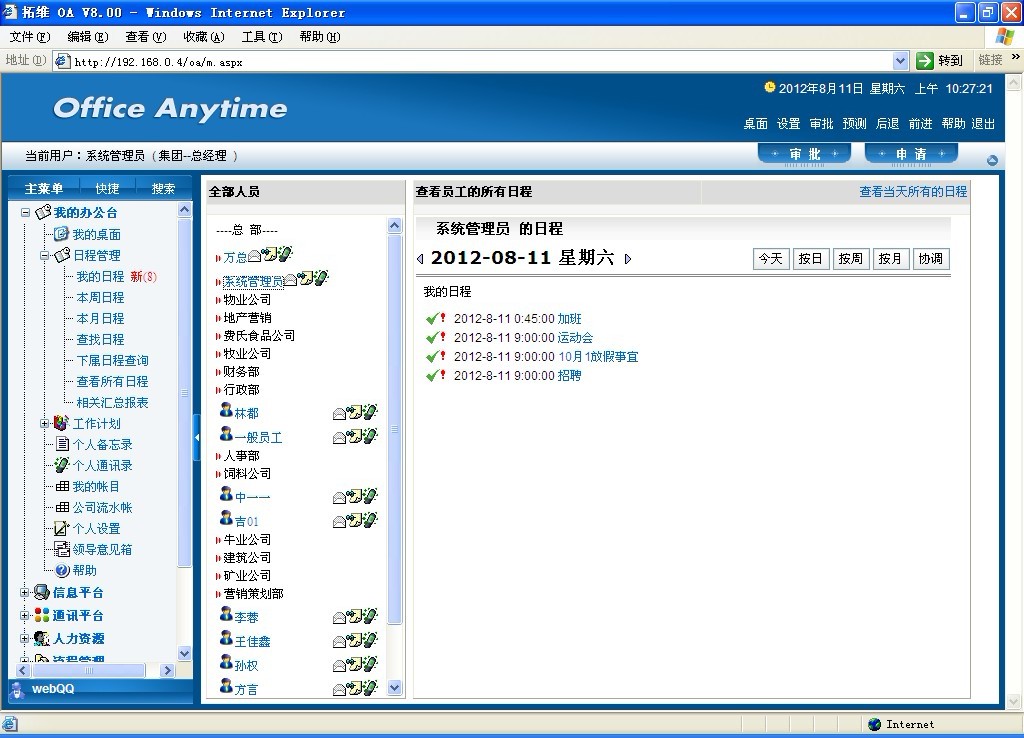
Task: Open 个人备忘录 memo icon in tree
Action: (x=61, y=444)
